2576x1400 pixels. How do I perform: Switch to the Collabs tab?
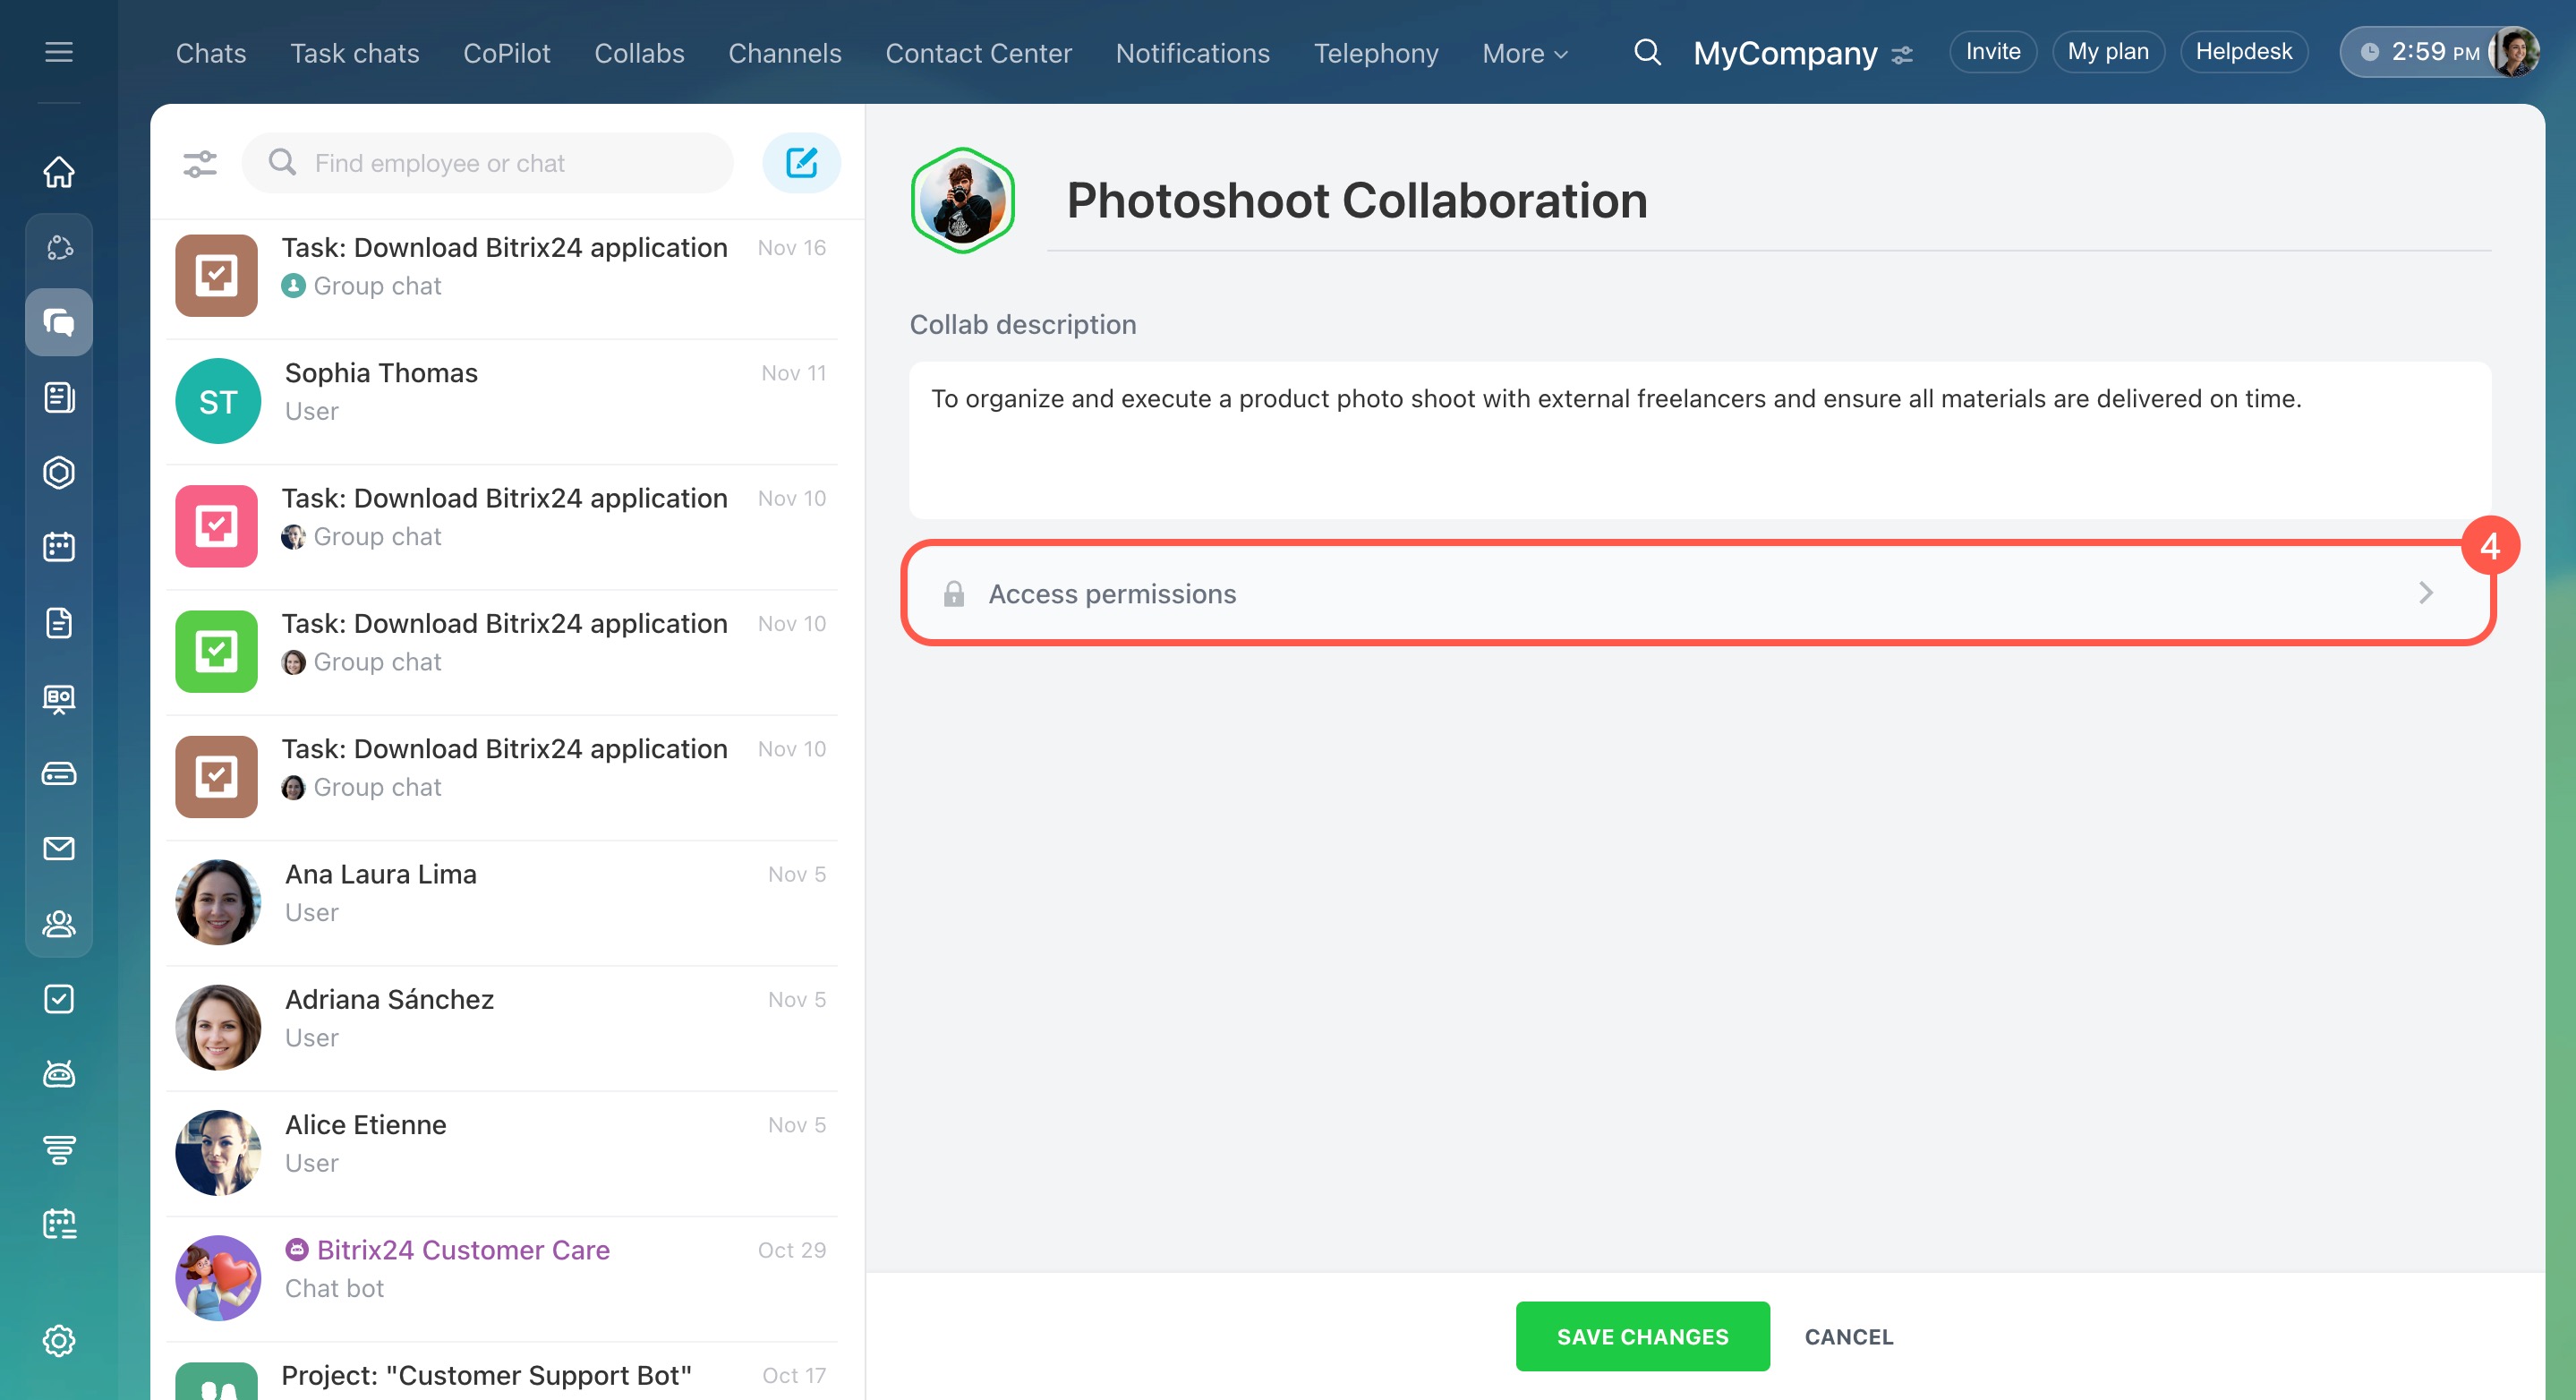pos(639,53)
